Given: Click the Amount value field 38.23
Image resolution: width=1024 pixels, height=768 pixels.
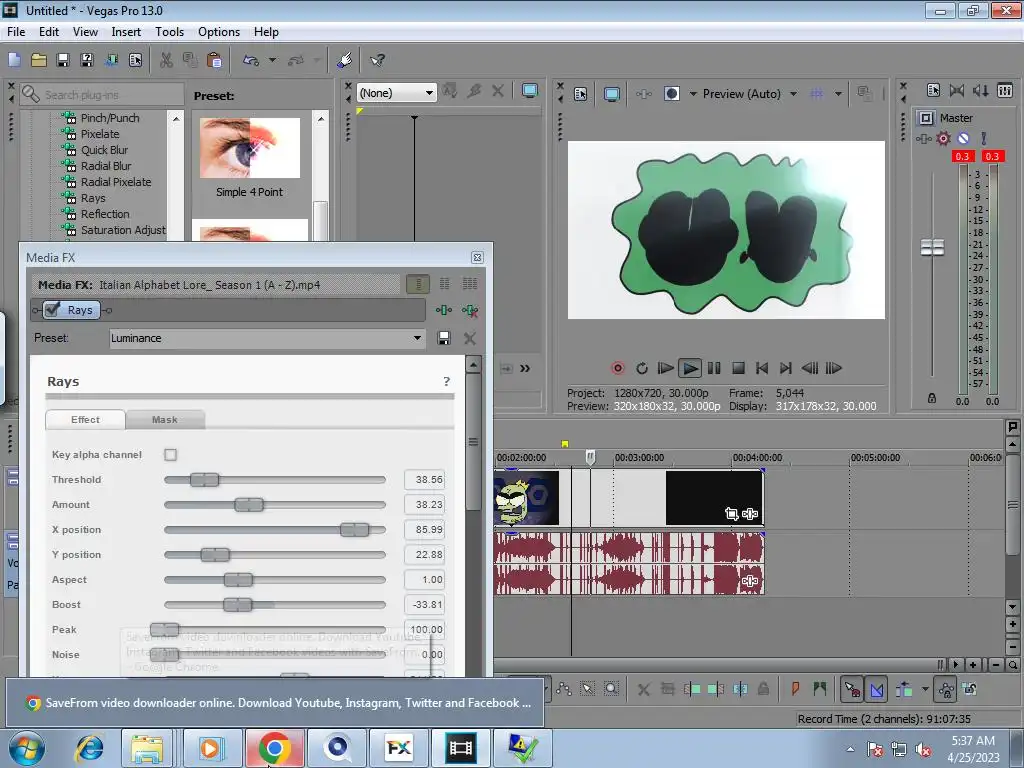Looking at the screenshot, I should (424, 505).
